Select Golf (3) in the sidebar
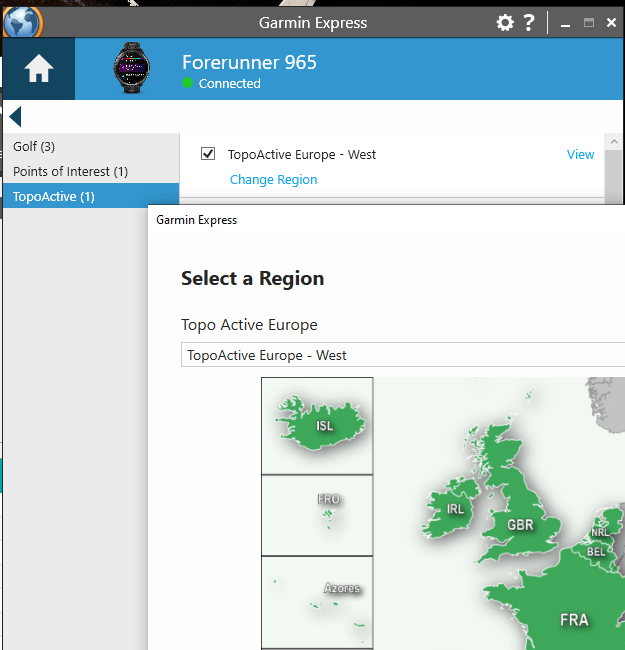This screenshot has width=625, height=650. click(x=91, y=146)
